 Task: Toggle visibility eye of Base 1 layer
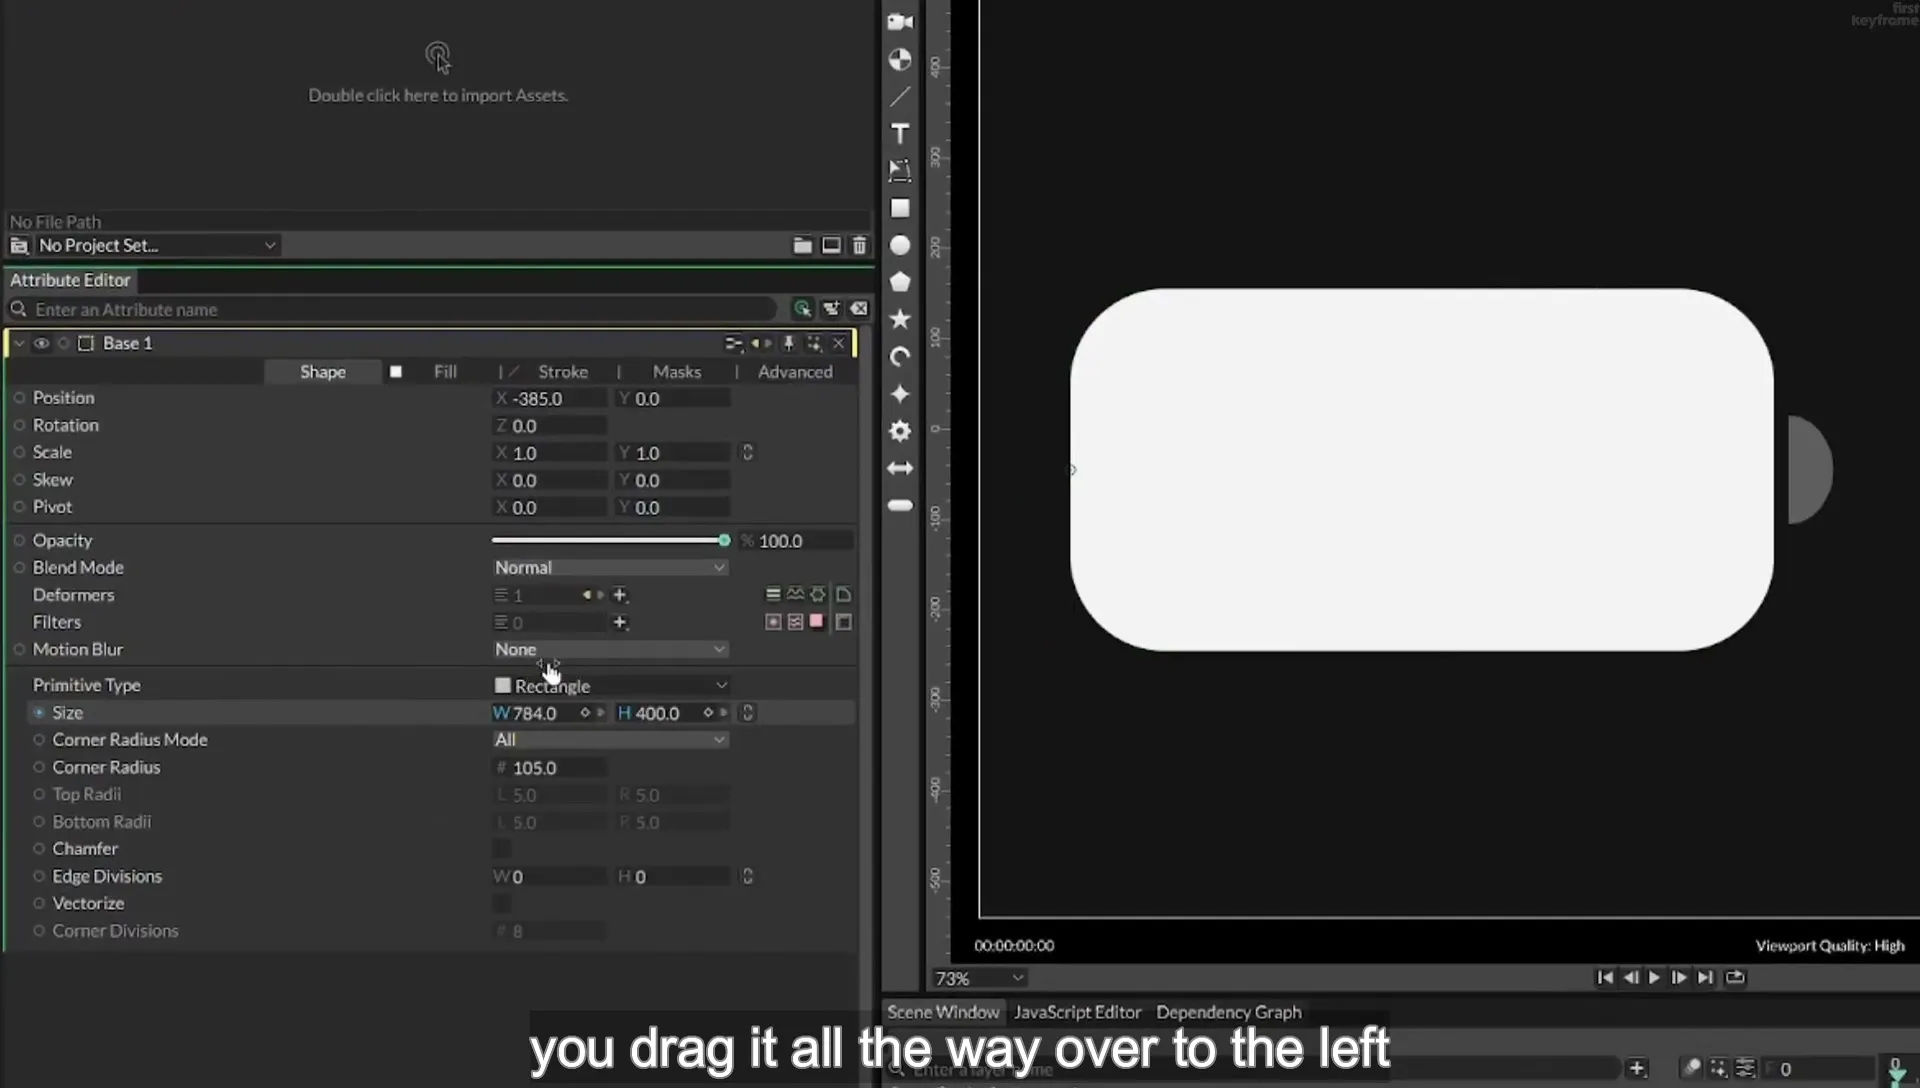pyautogui.click(x=41, y=343)
